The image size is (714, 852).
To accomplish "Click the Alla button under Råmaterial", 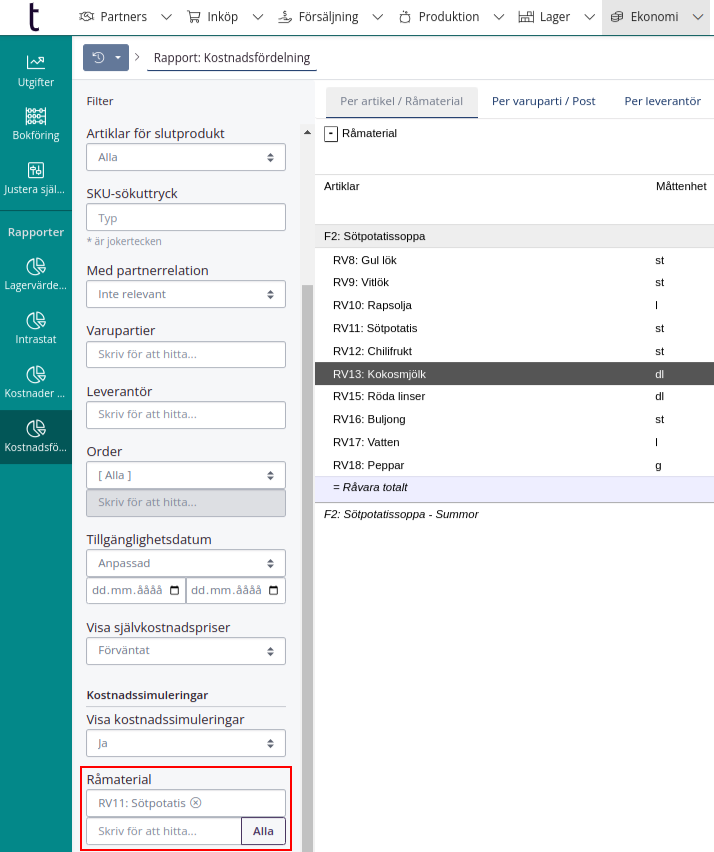I will click(263, 831).
